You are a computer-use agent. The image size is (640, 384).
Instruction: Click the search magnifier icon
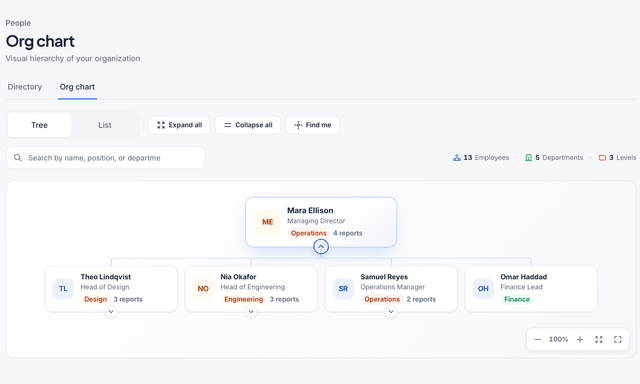18,158
